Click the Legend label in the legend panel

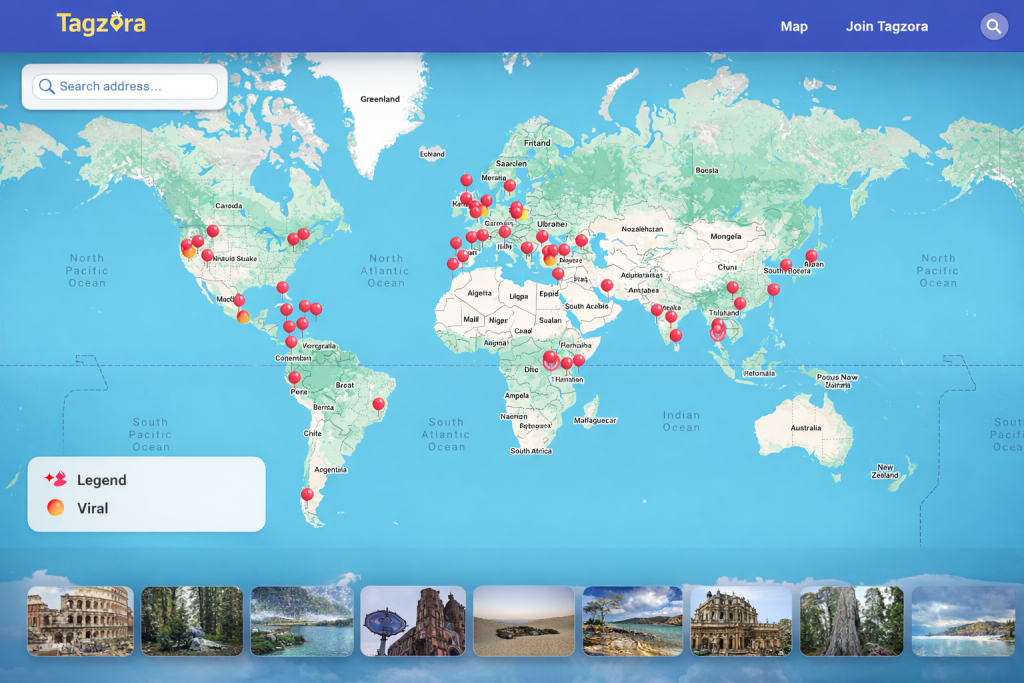point(102,480)
